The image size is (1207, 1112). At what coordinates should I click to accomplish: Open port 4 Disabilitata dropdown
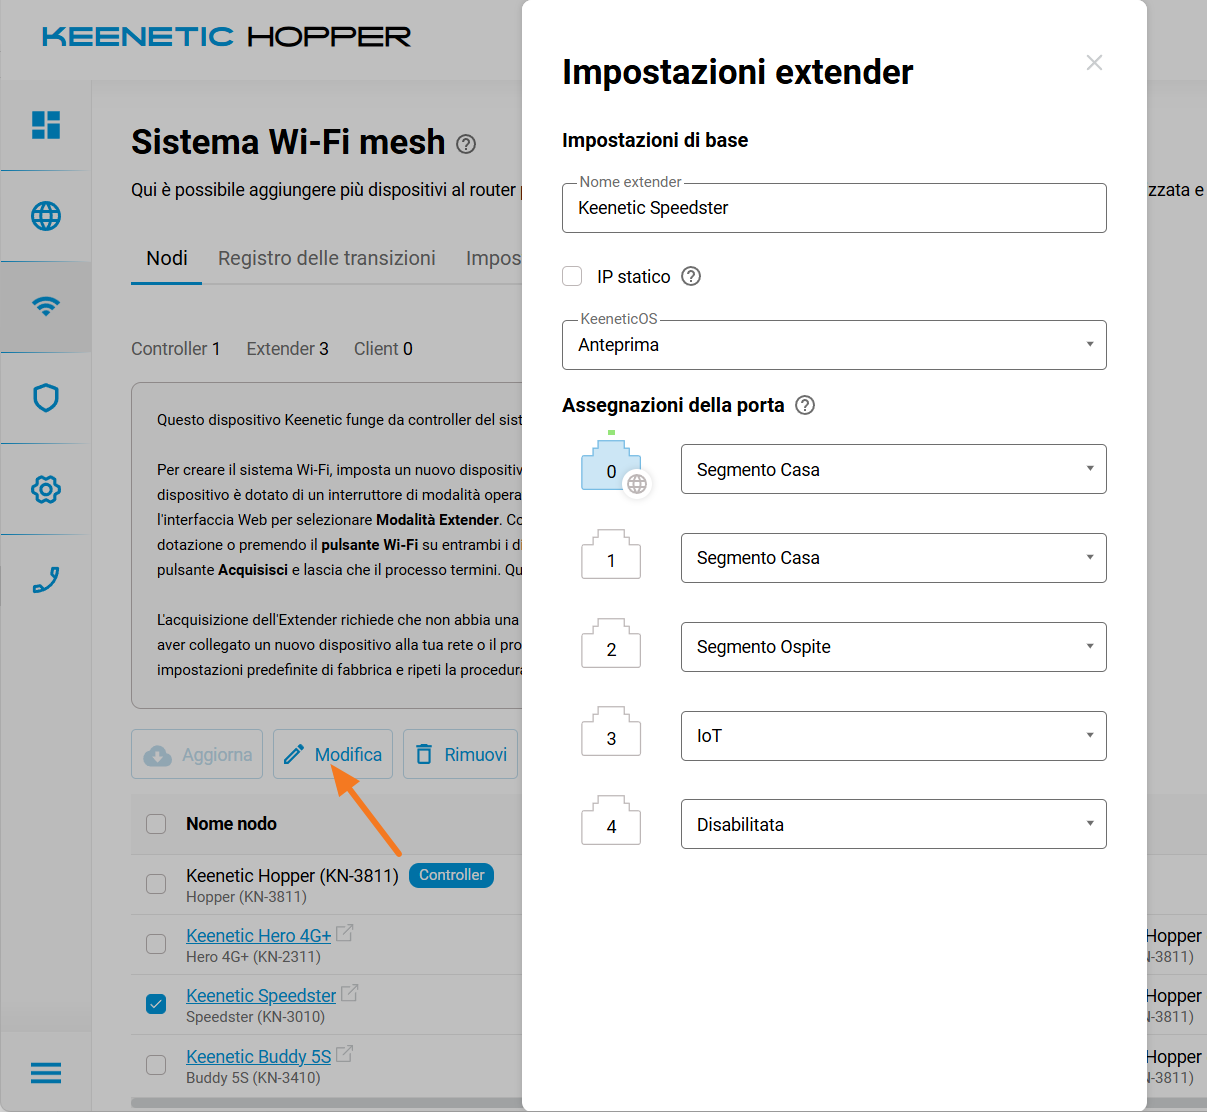(893, 824)
